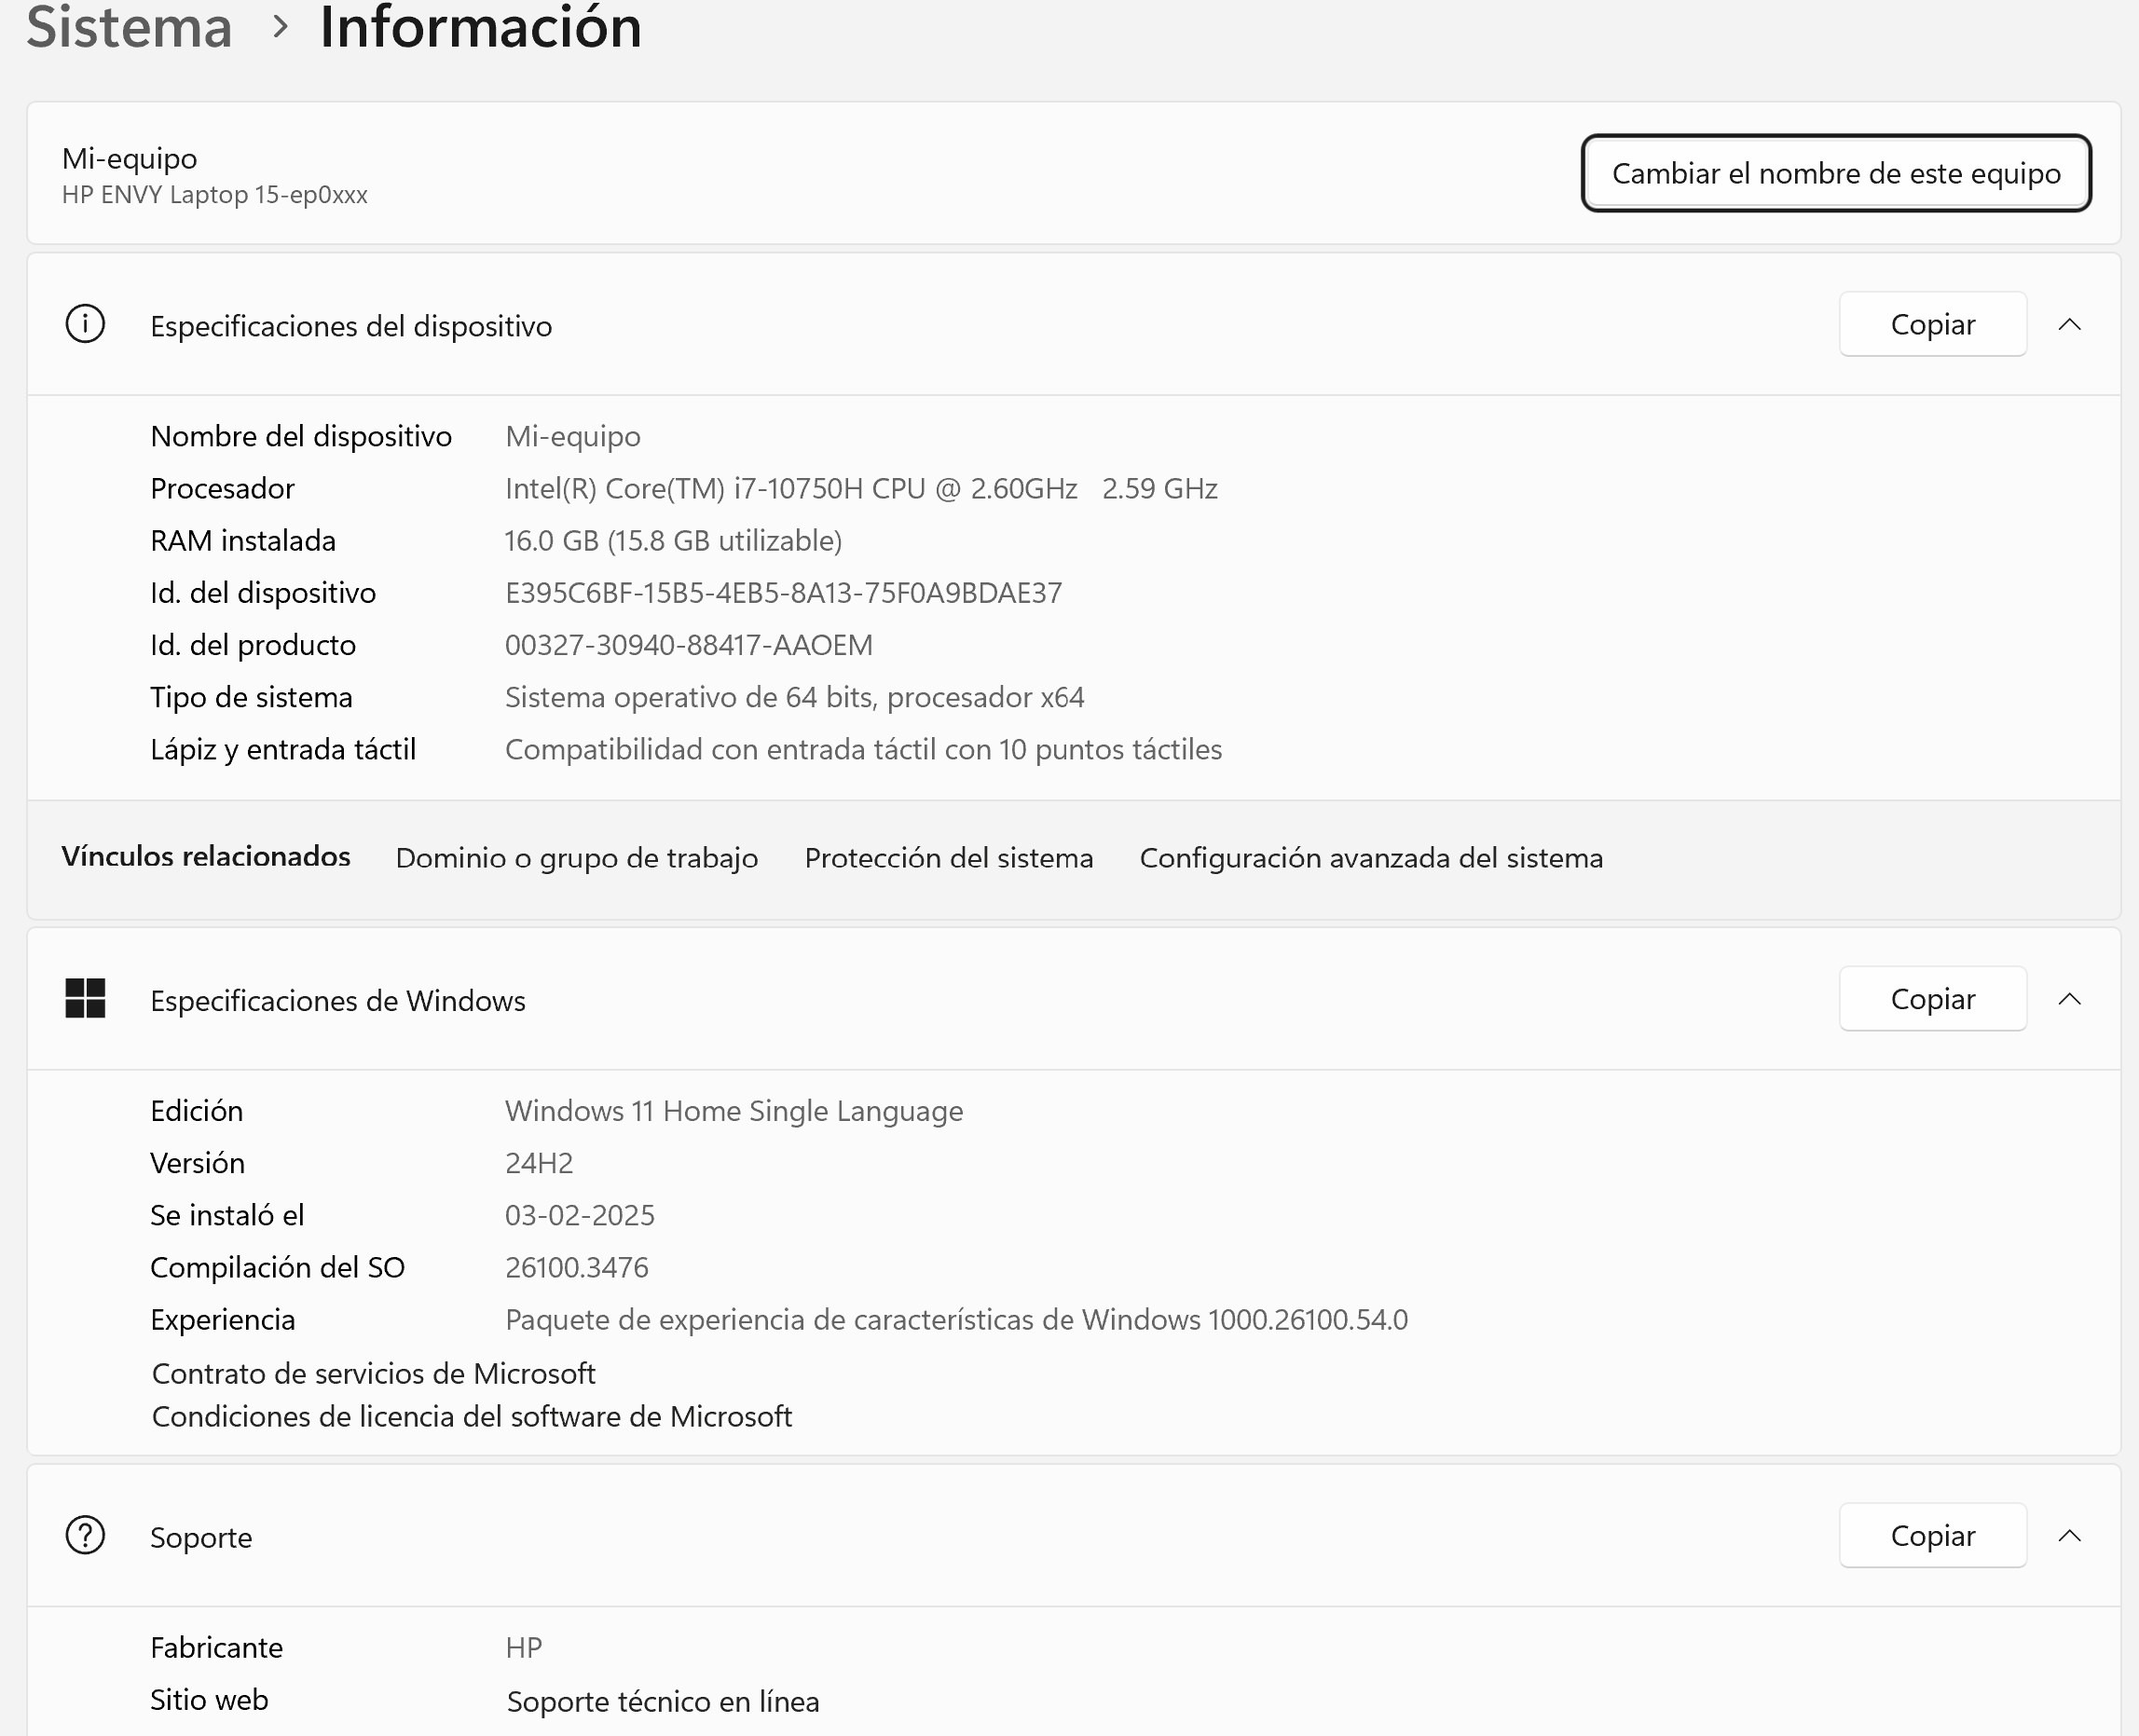This screenshot has height=1736, width=2139.
Task: Open Soporte técnico en línea link
Action: (x=663, y=1701)
